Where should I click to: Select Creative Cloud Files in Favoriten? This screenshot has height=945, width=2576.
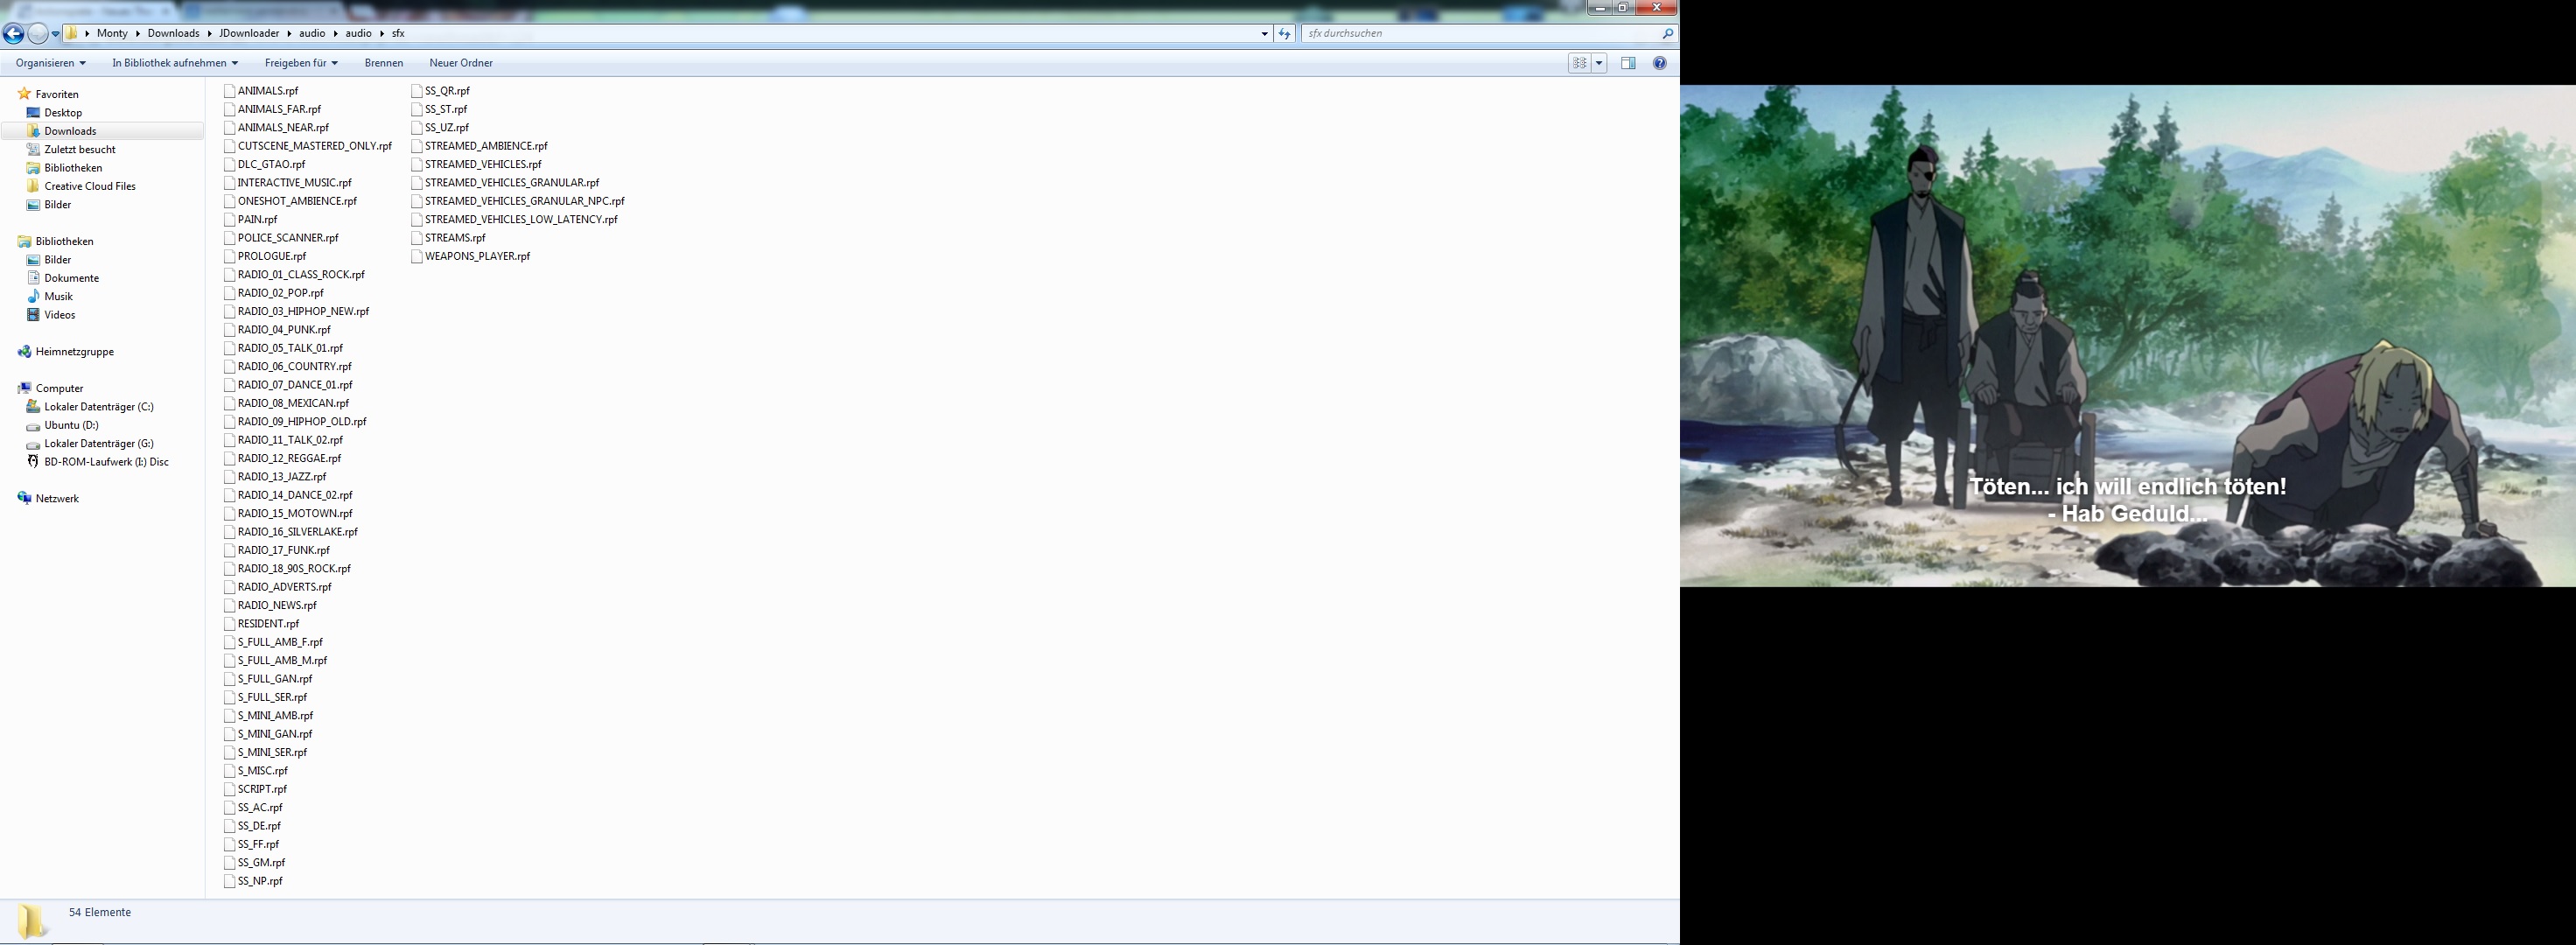coord(89,186)
